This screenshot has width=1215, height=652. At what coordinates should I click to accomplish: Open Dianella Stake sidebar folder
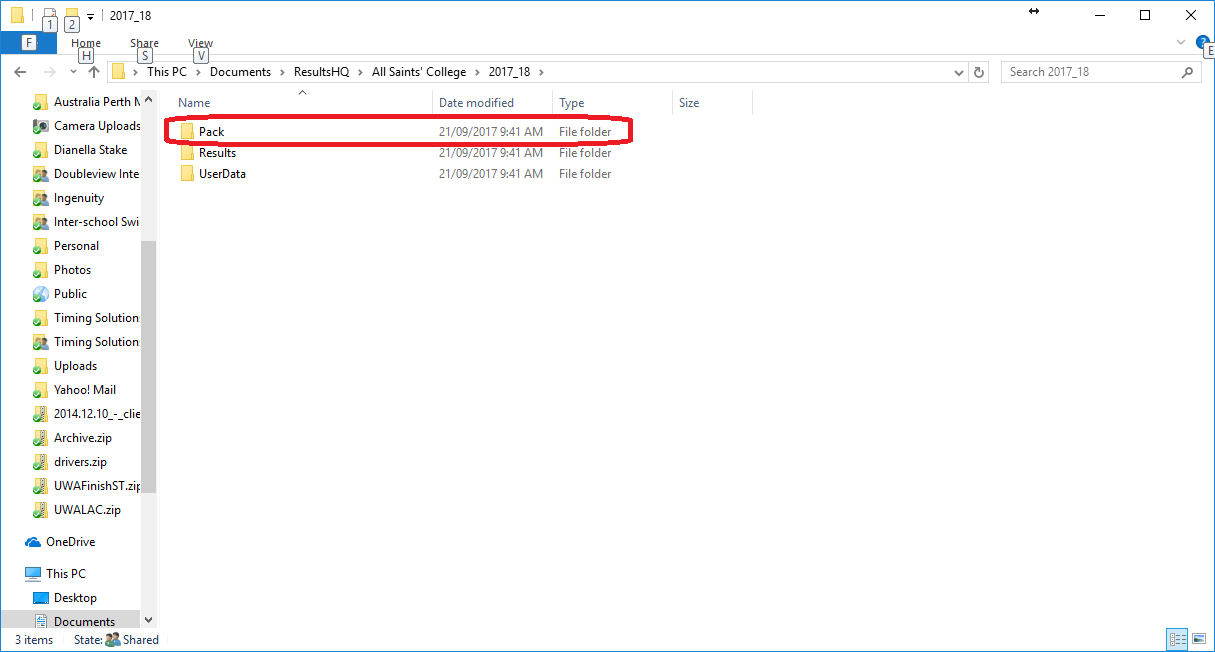click(x=80, y=150)
